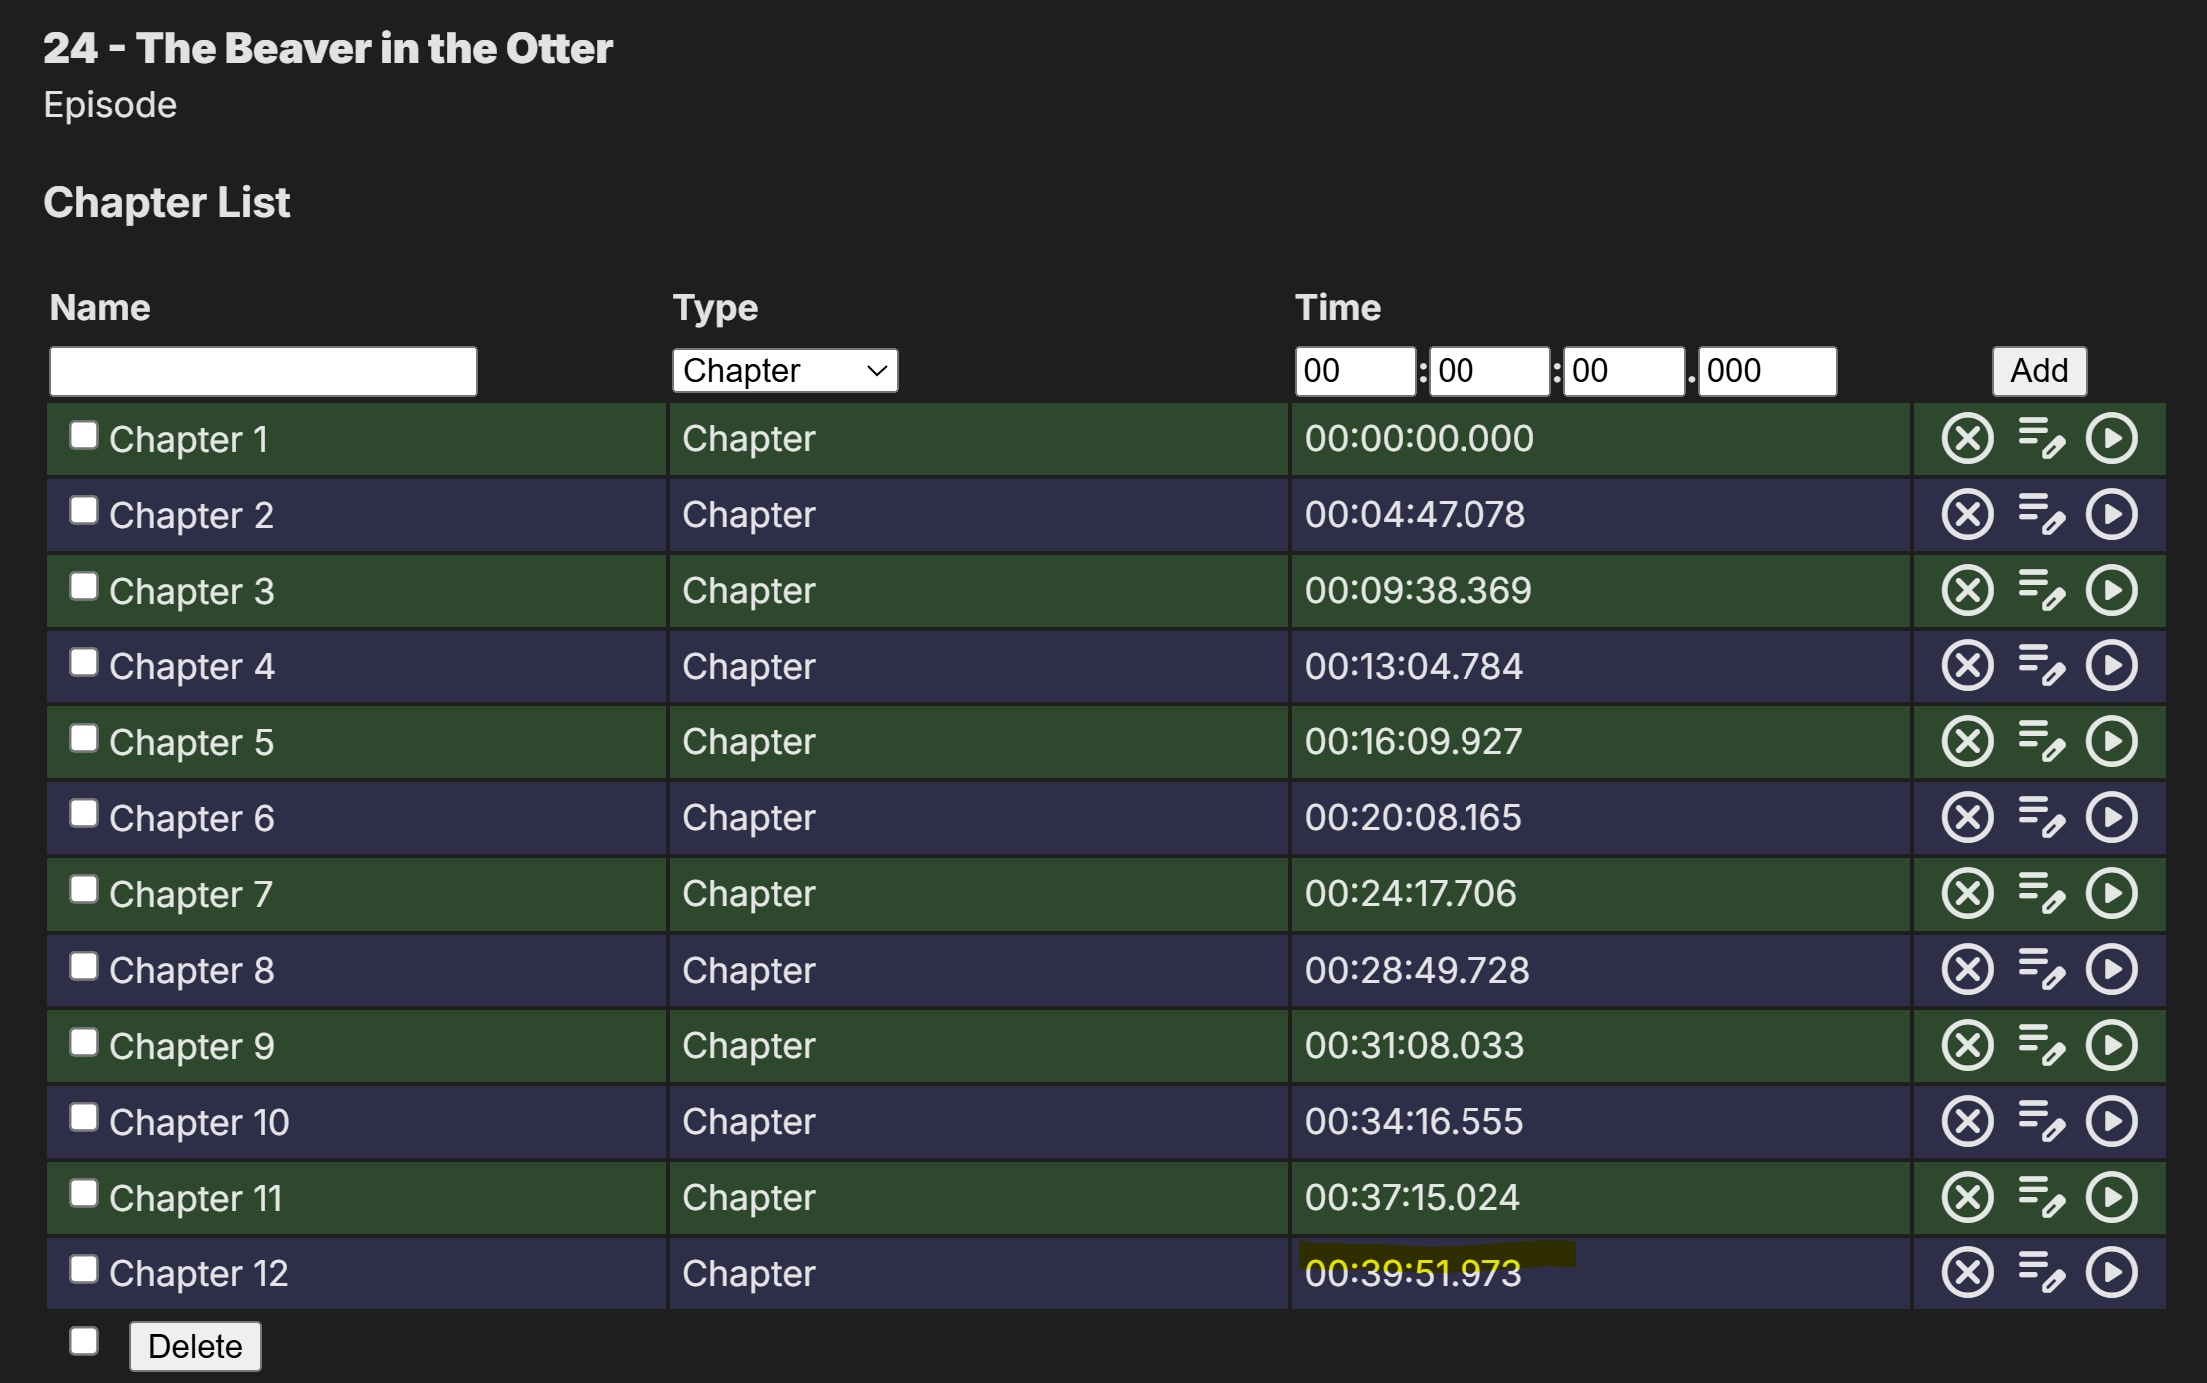The height and width of the screenshot is (1383, 2207).
Task: Remove Chapter 5 via circled X icon
Action: click(x=1967, y=742)
